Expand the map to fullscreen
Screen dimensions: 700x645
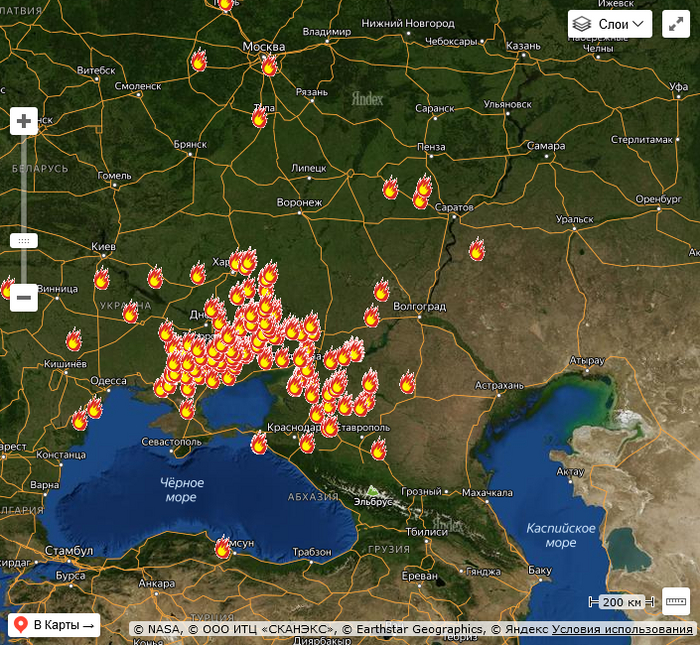[676, 24]
